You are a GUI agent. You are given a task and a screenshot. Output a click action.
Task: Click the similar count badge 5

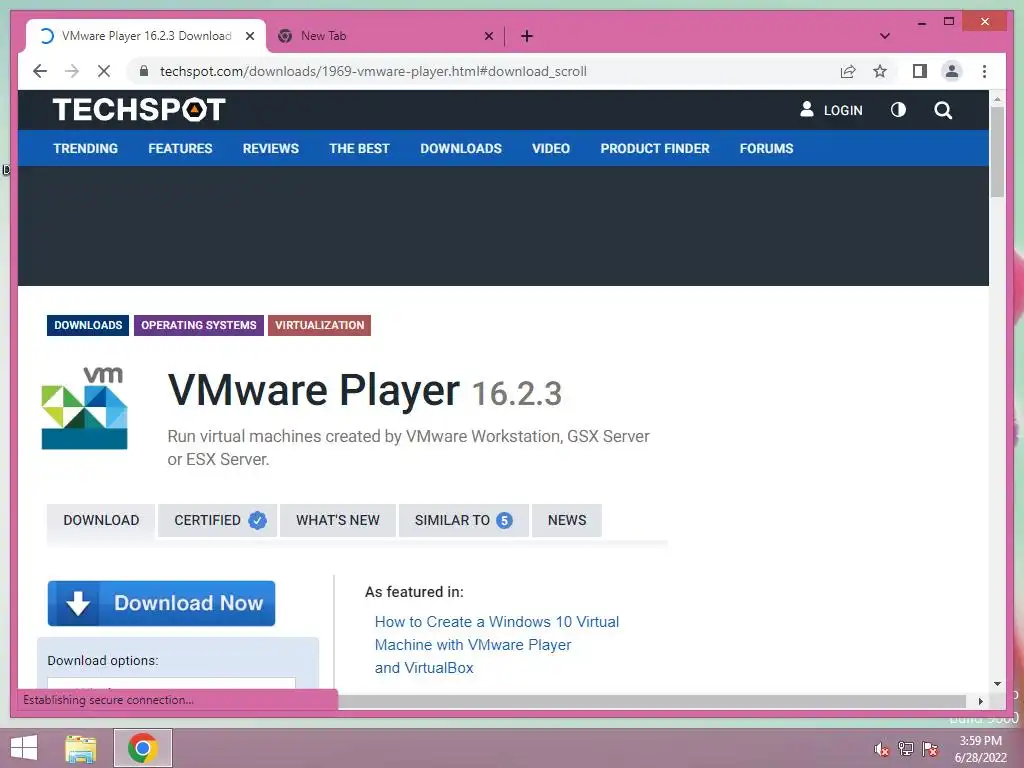click(504, 520)
